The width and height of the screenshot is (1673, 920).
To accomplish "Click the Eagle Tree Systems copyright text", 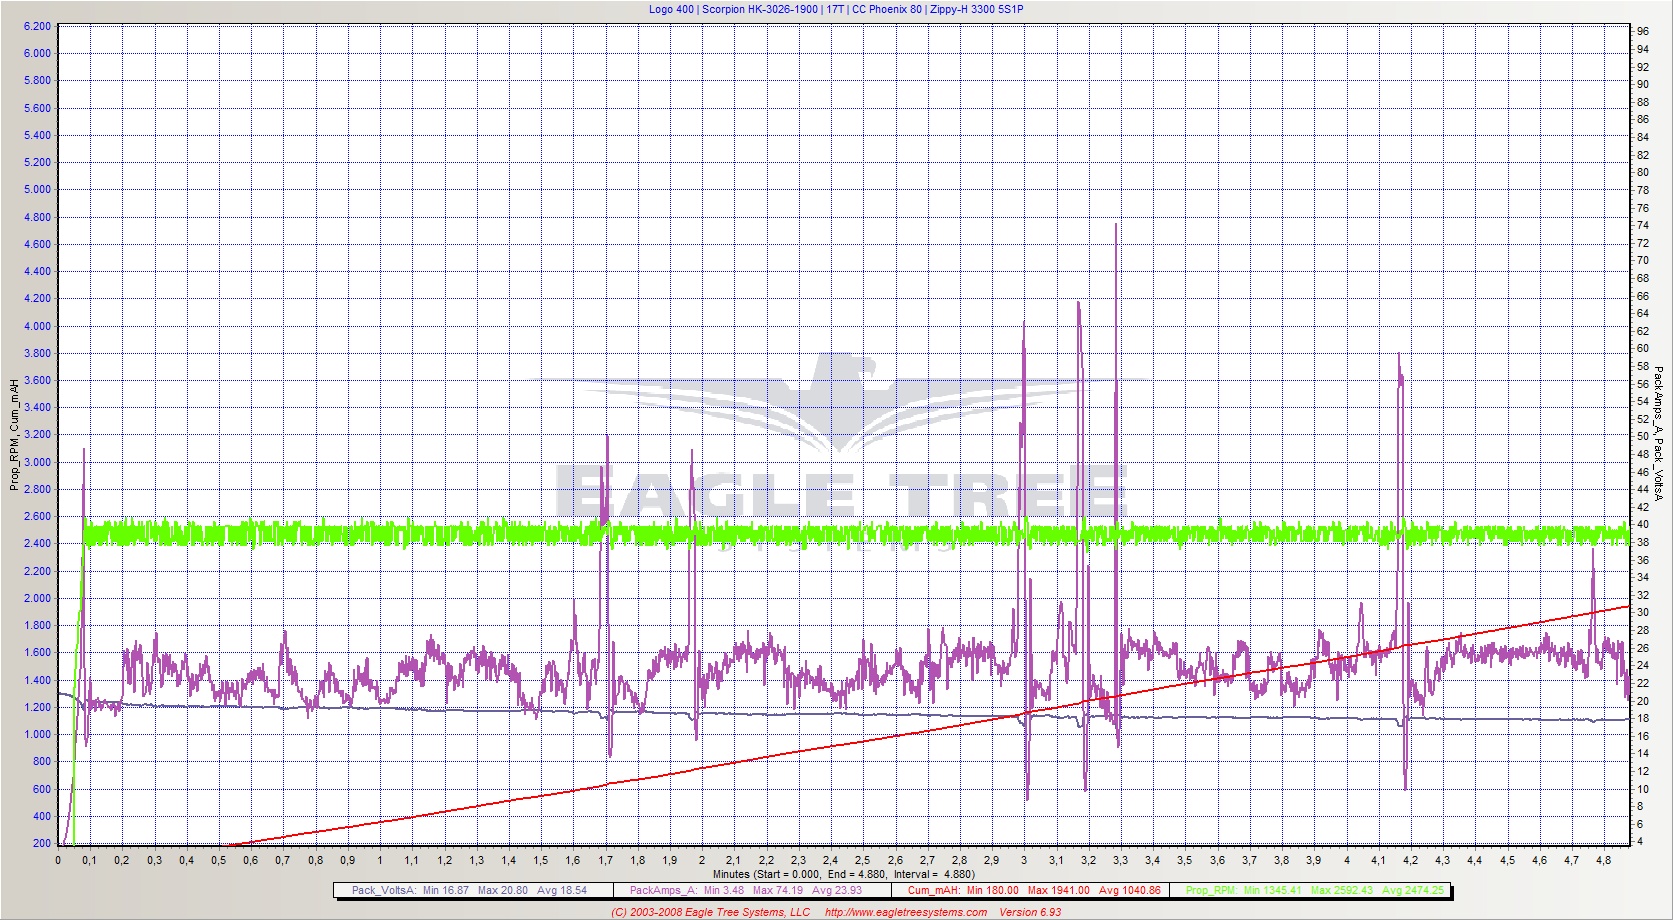I will [x=710, y=912].
